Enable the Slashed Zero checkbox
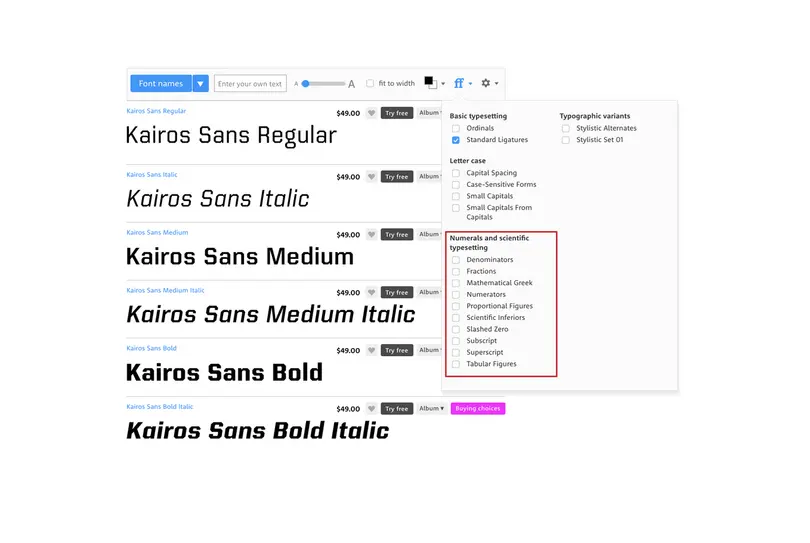 456,329
